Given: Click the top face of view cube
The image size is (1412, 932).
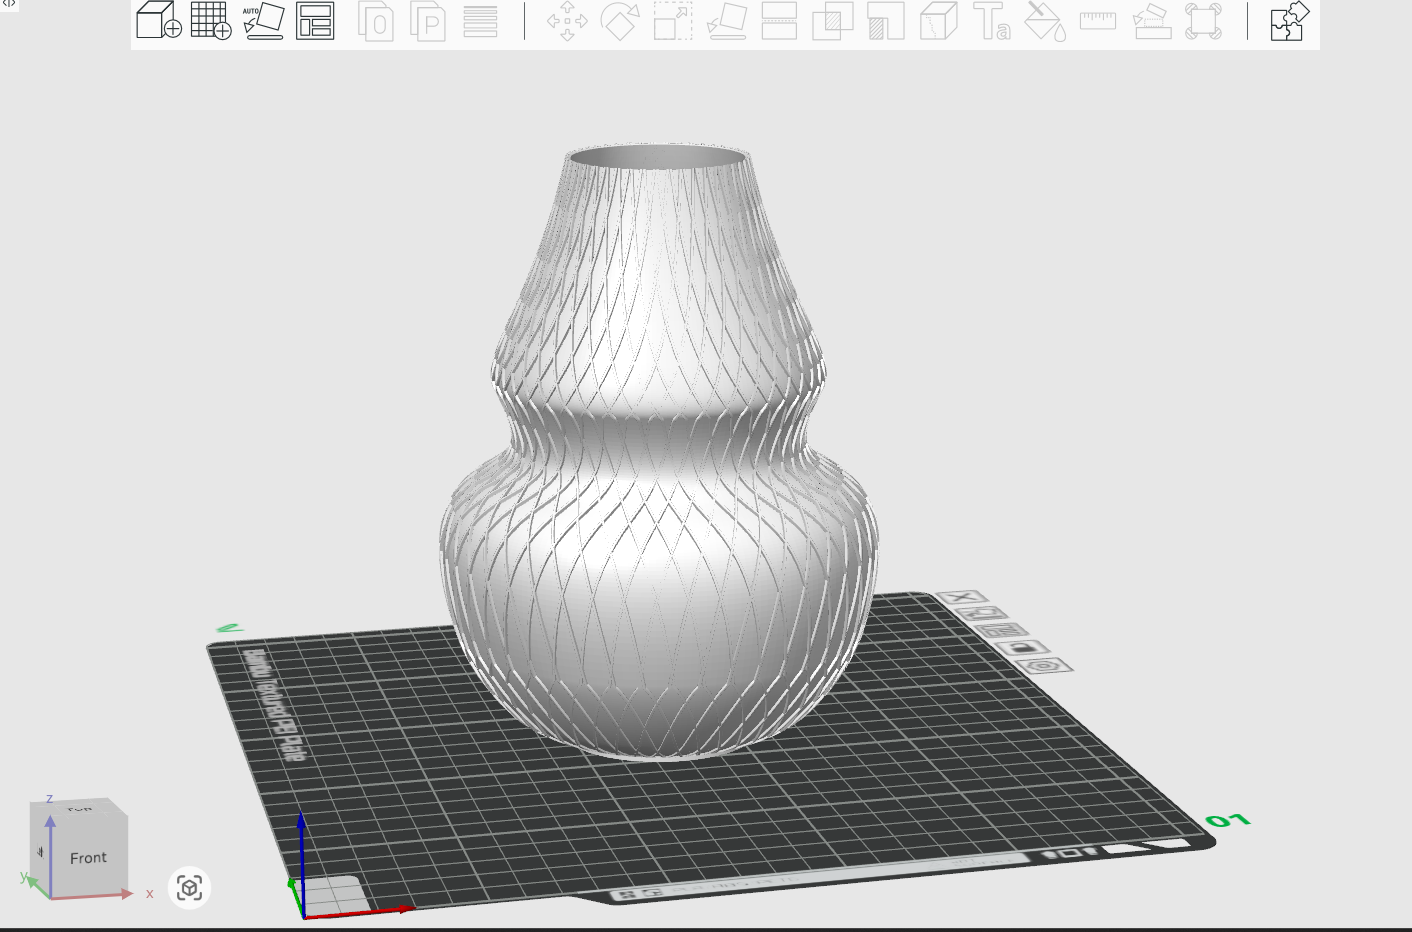Looking at the screenshot, I should point(79,807).
